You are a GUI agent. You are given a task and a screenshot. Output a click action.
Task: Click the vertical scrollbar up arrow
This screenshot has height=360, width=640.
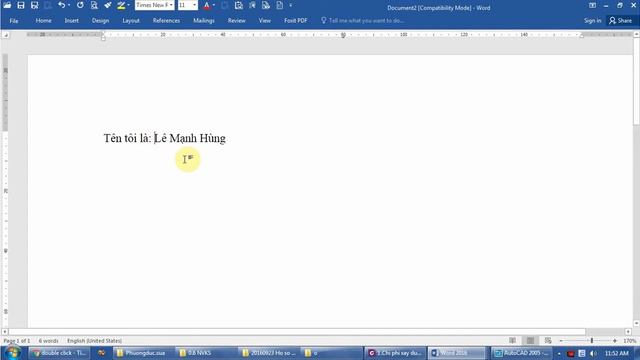coord(636,34)
